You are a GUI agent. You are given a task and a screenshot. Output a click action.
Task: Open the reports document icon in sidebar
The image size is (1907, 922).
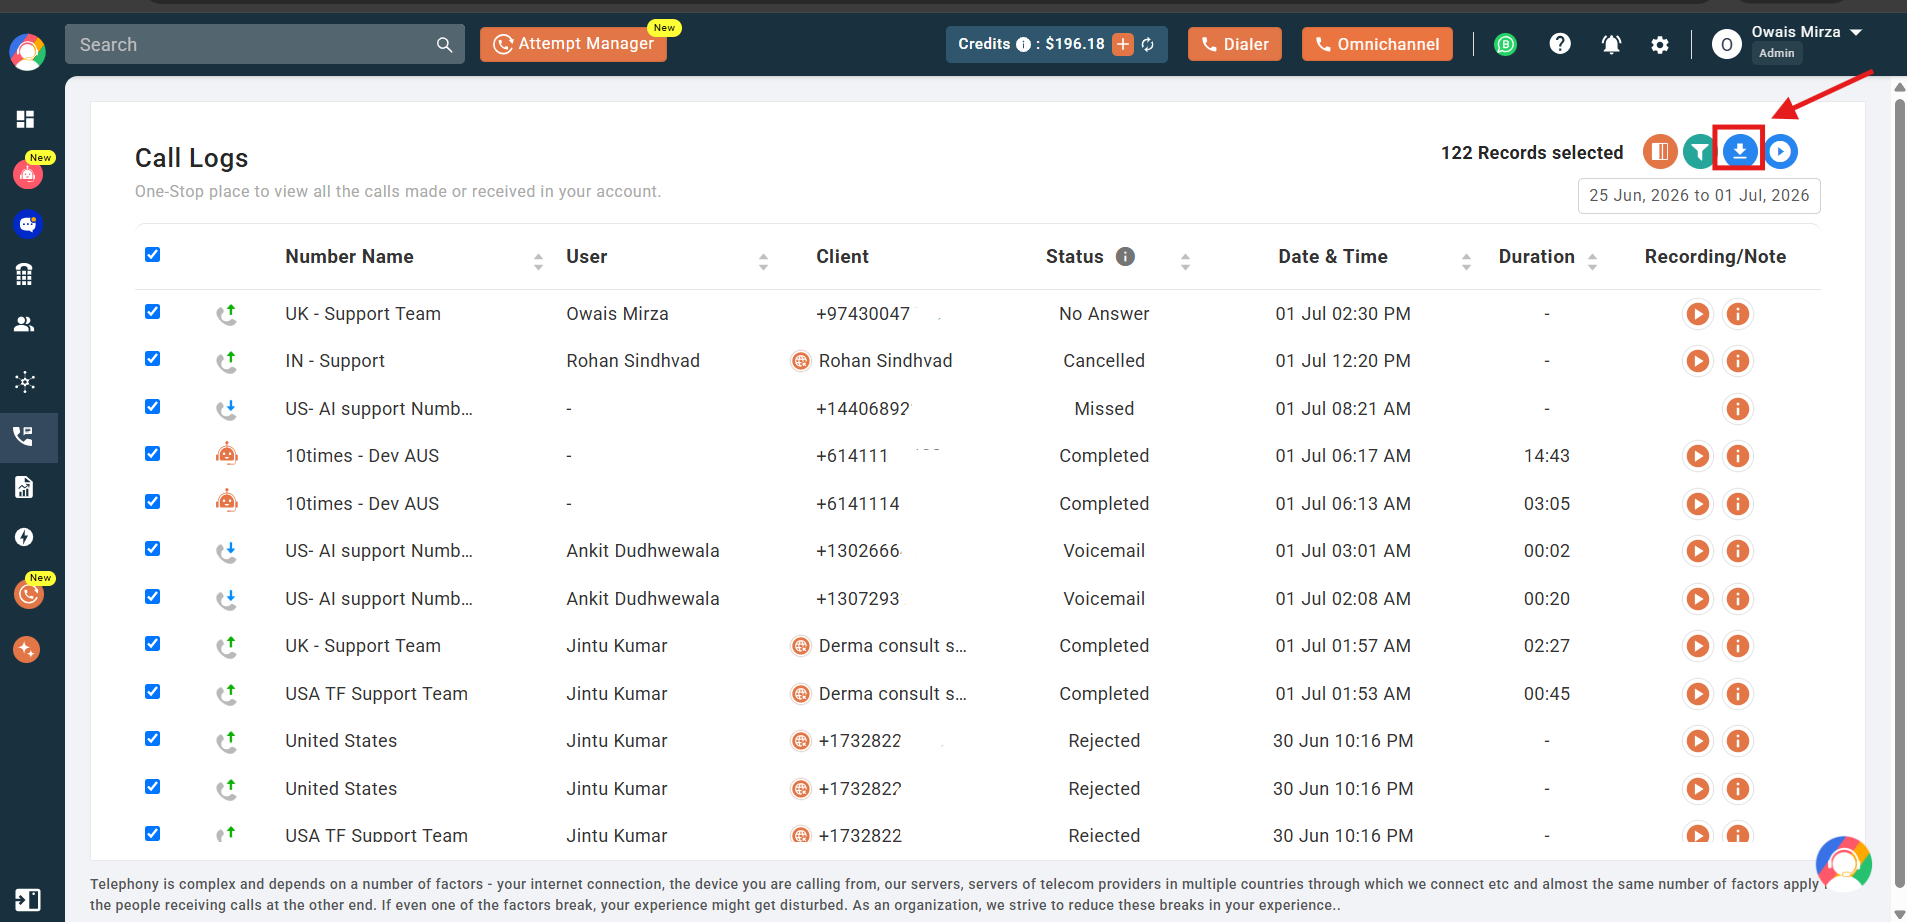pos(25,487)
